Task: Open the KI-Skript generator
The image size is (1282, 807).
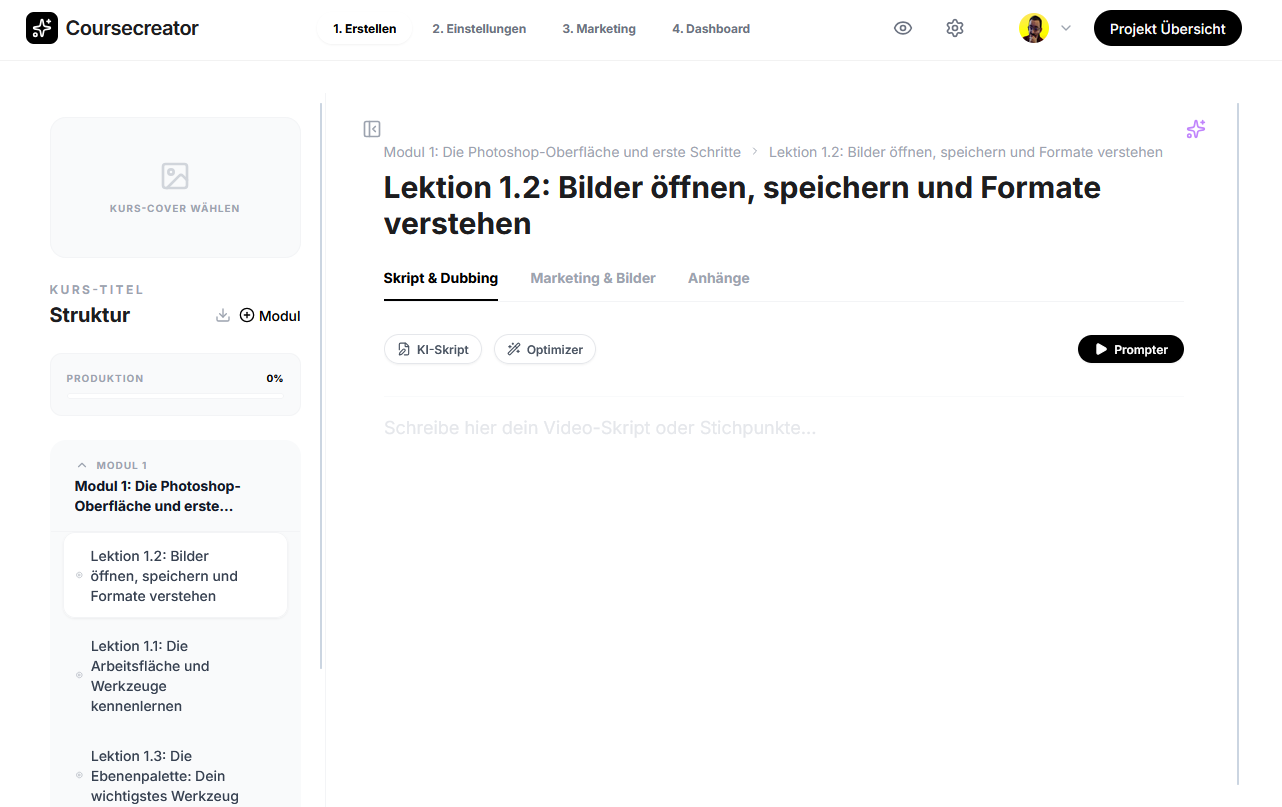Action: [433, 349]
